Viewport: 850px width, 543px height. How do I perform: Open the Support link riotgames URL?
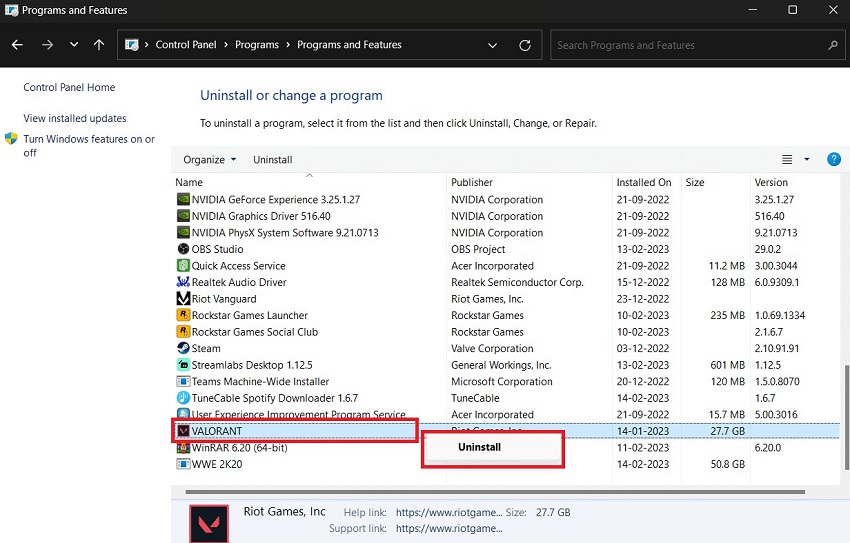[x=449, y=528]
